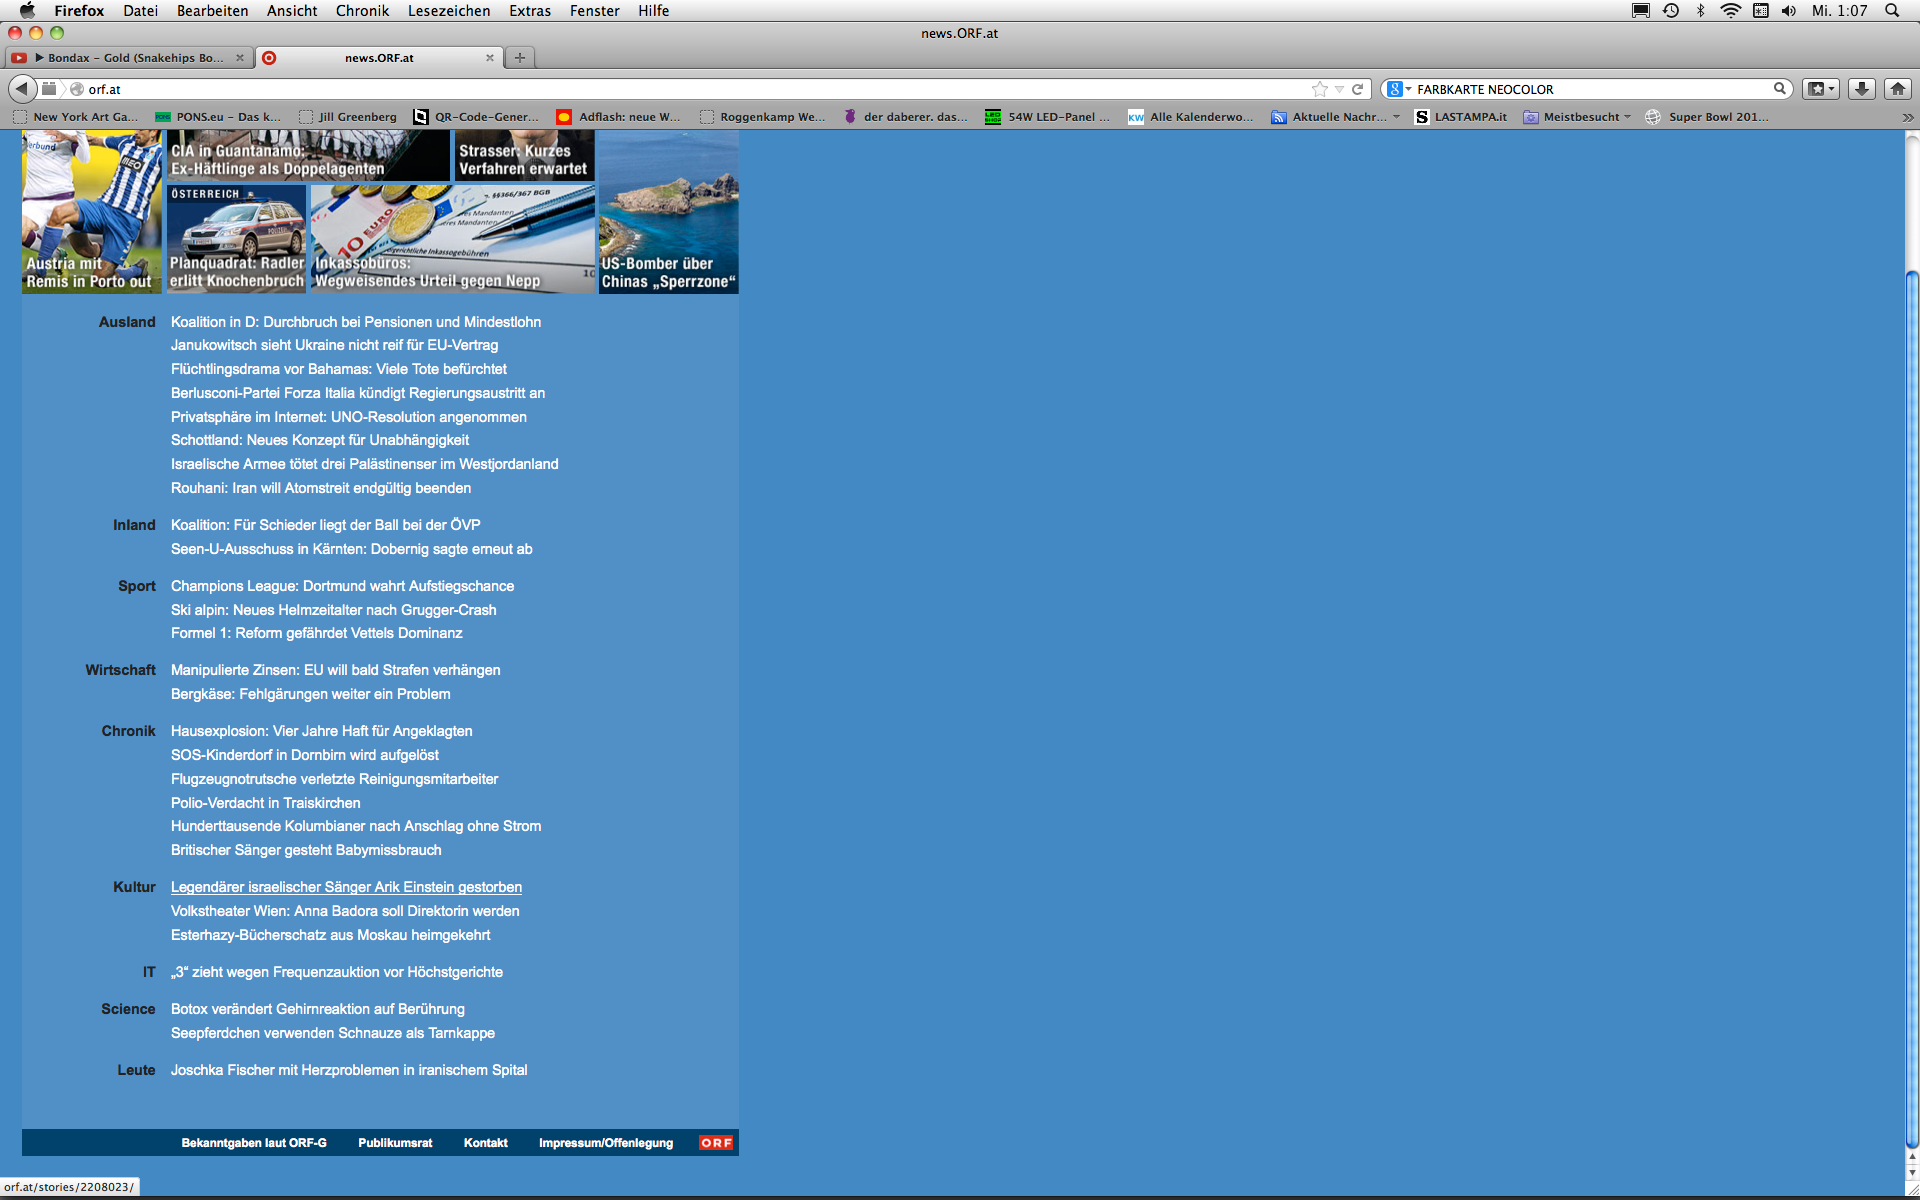
Task: Click the ORF logo in the footer
Action: tap(716, 1143)
